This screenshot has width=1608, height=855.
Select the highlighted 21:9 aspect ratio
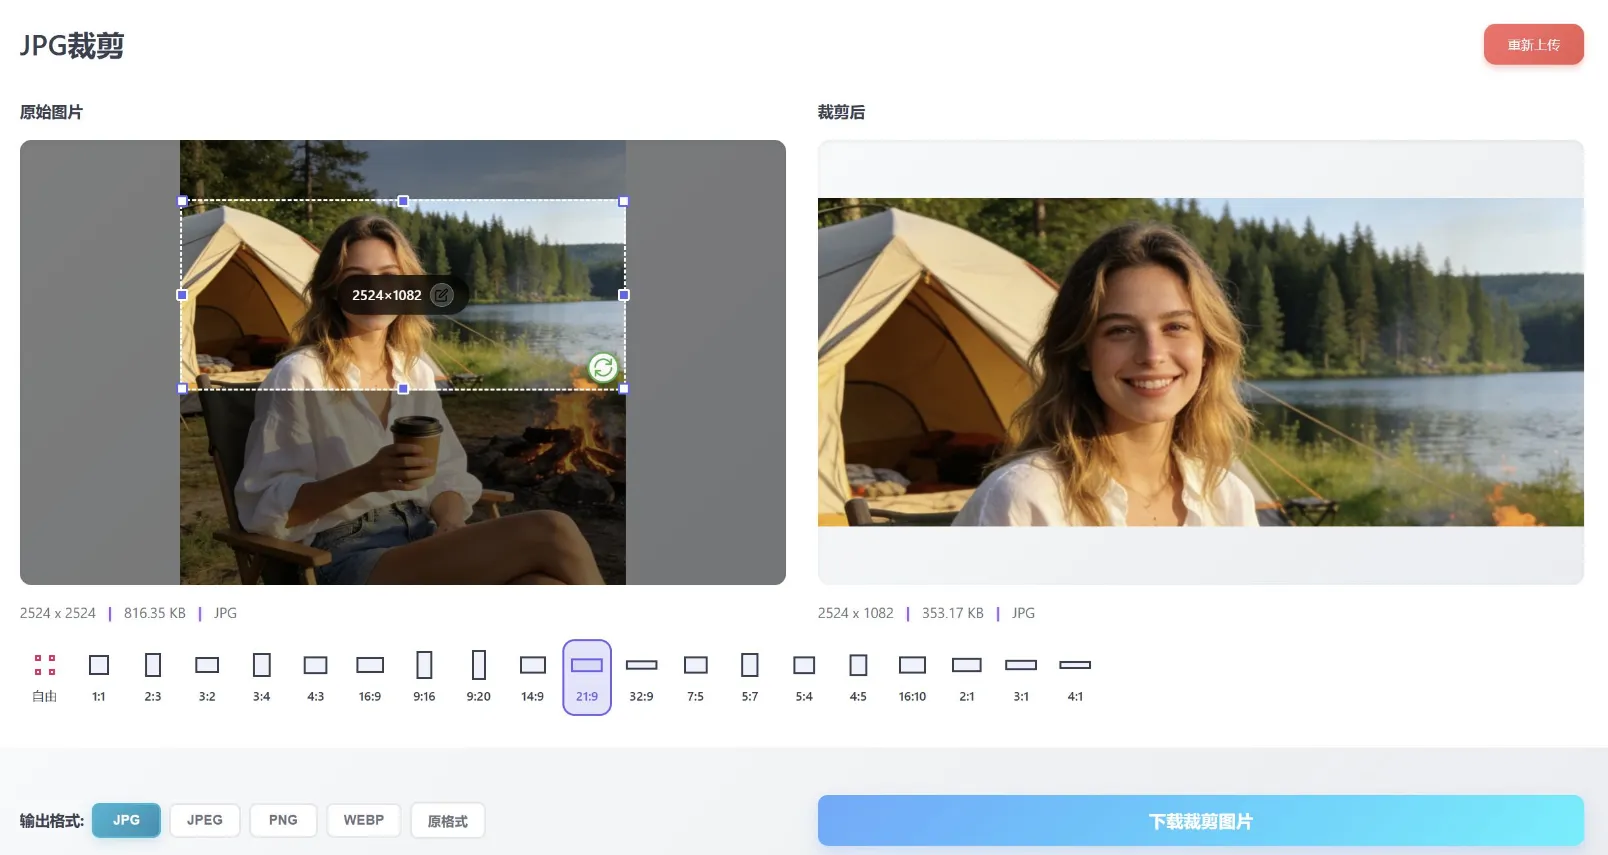pos(587,677)
